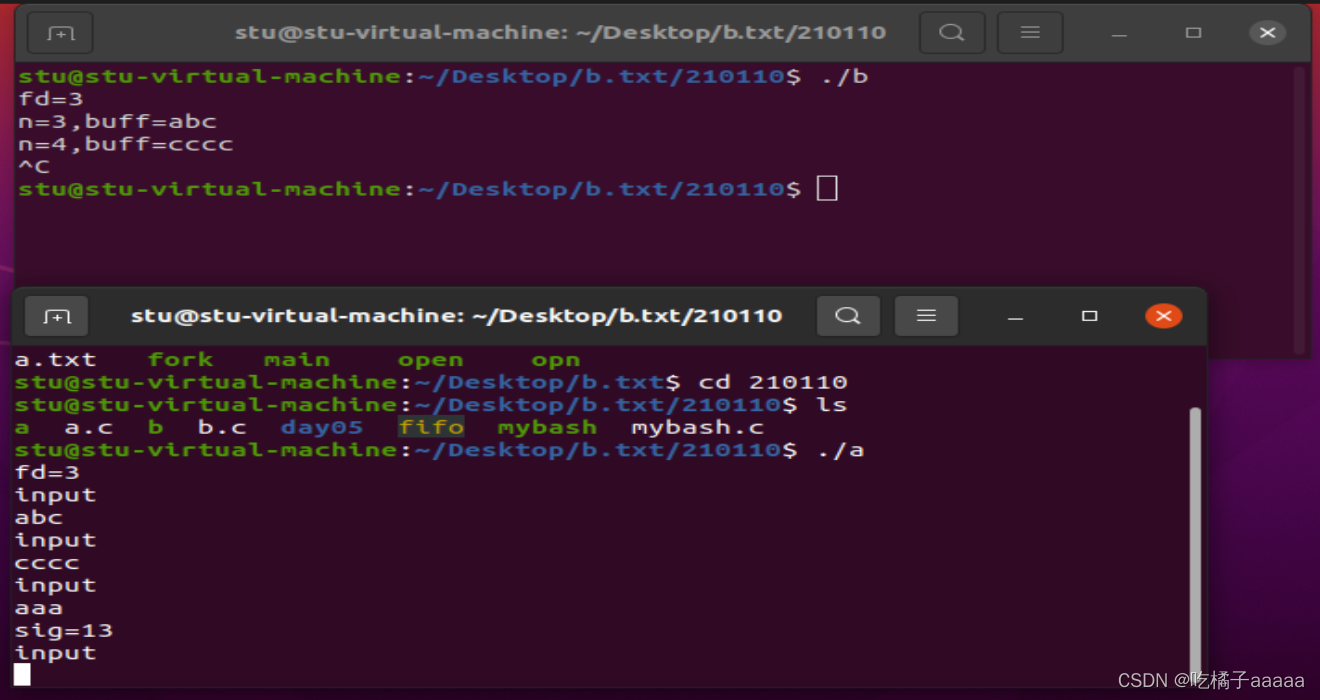Click 'n=4,buff=cccc' output line
The width and height of the screenshot is (1320, 700).
coord(126,145)
